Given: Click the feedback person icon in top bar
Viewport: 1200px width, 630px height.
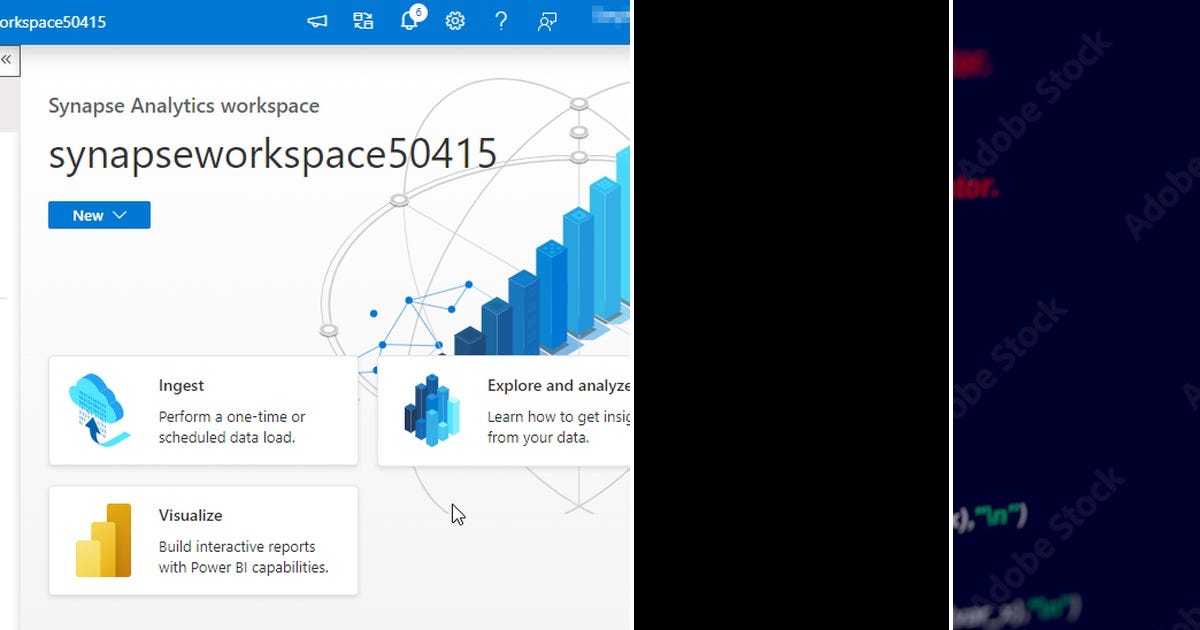Looking at the screenshot, I should coord(546,20).
